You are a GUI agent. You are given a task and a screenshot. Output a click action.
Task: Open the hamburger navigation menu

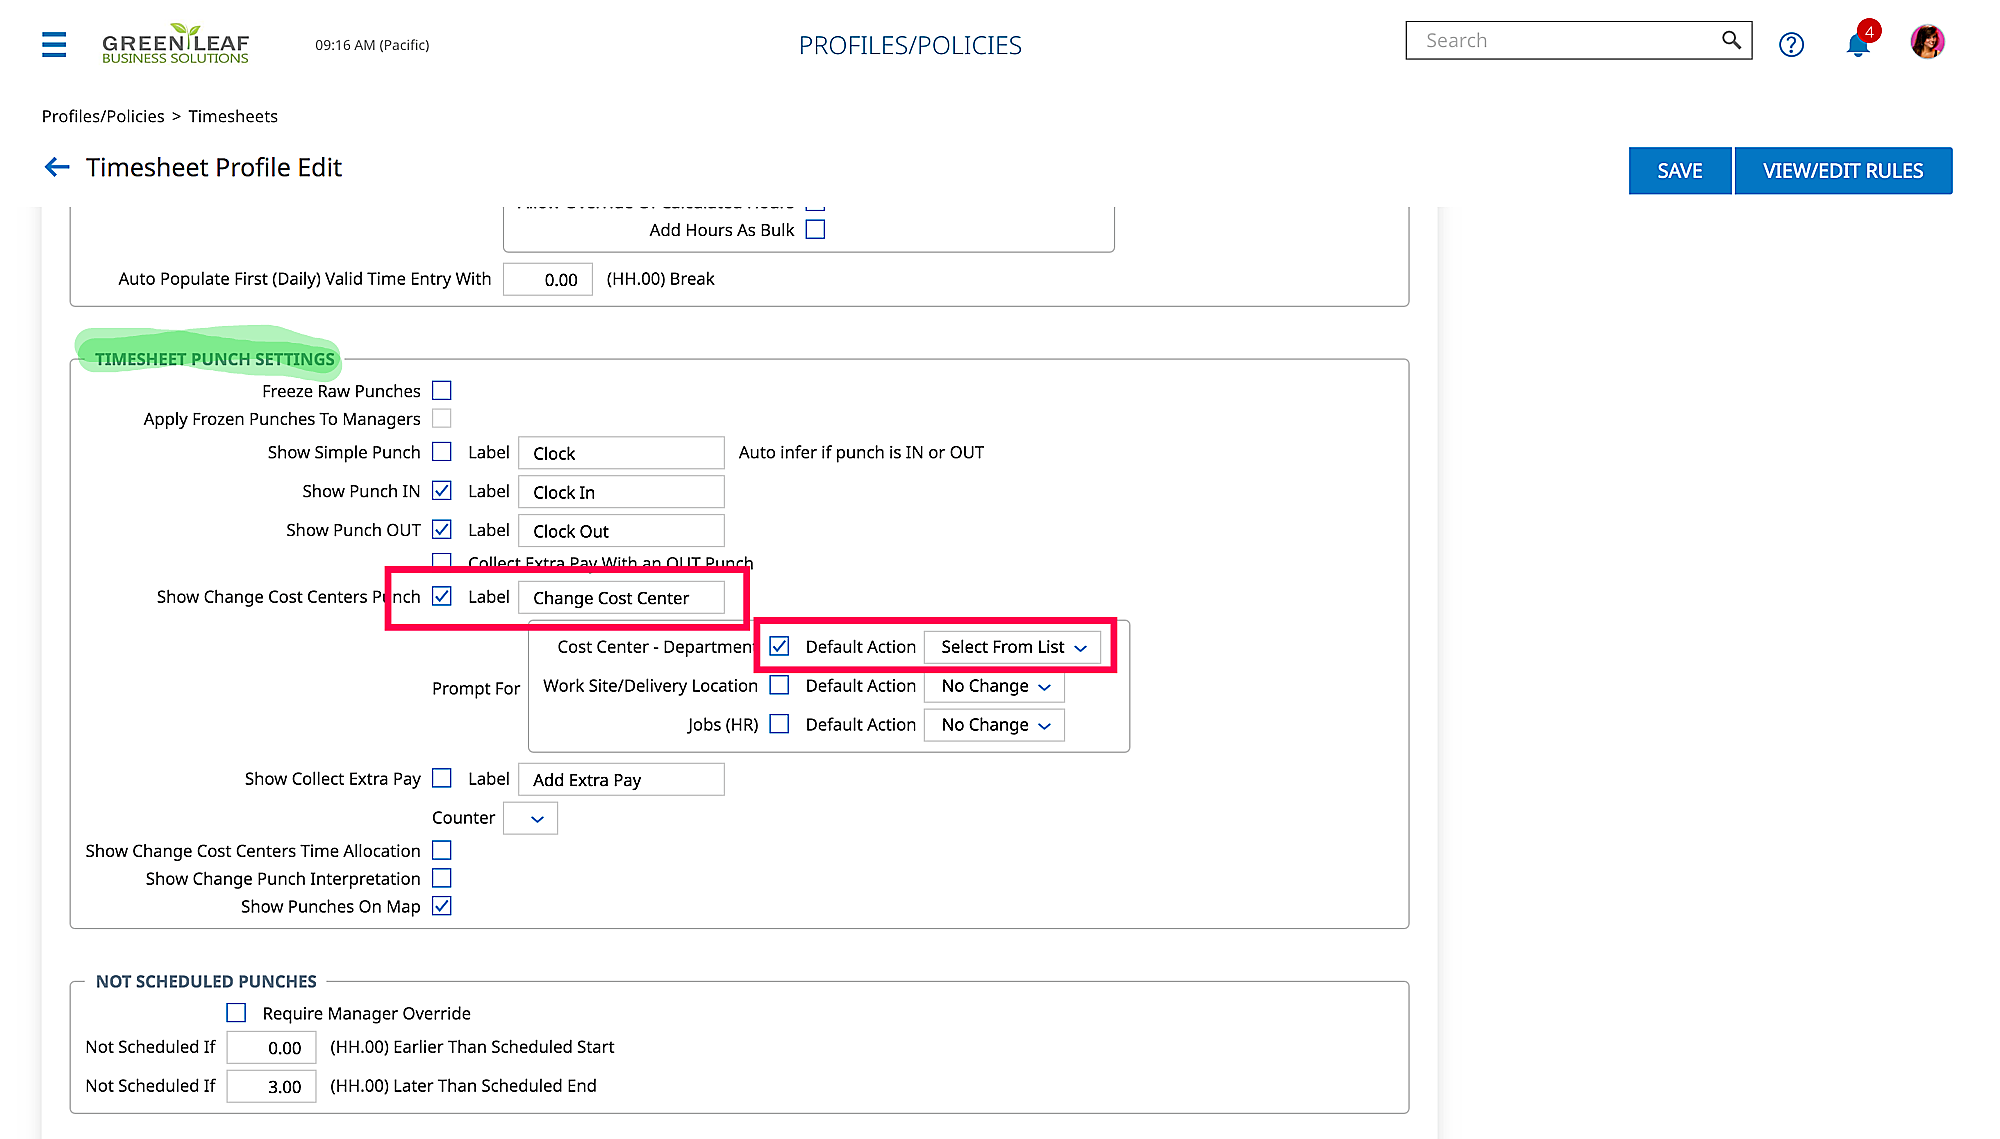point(54,44)
